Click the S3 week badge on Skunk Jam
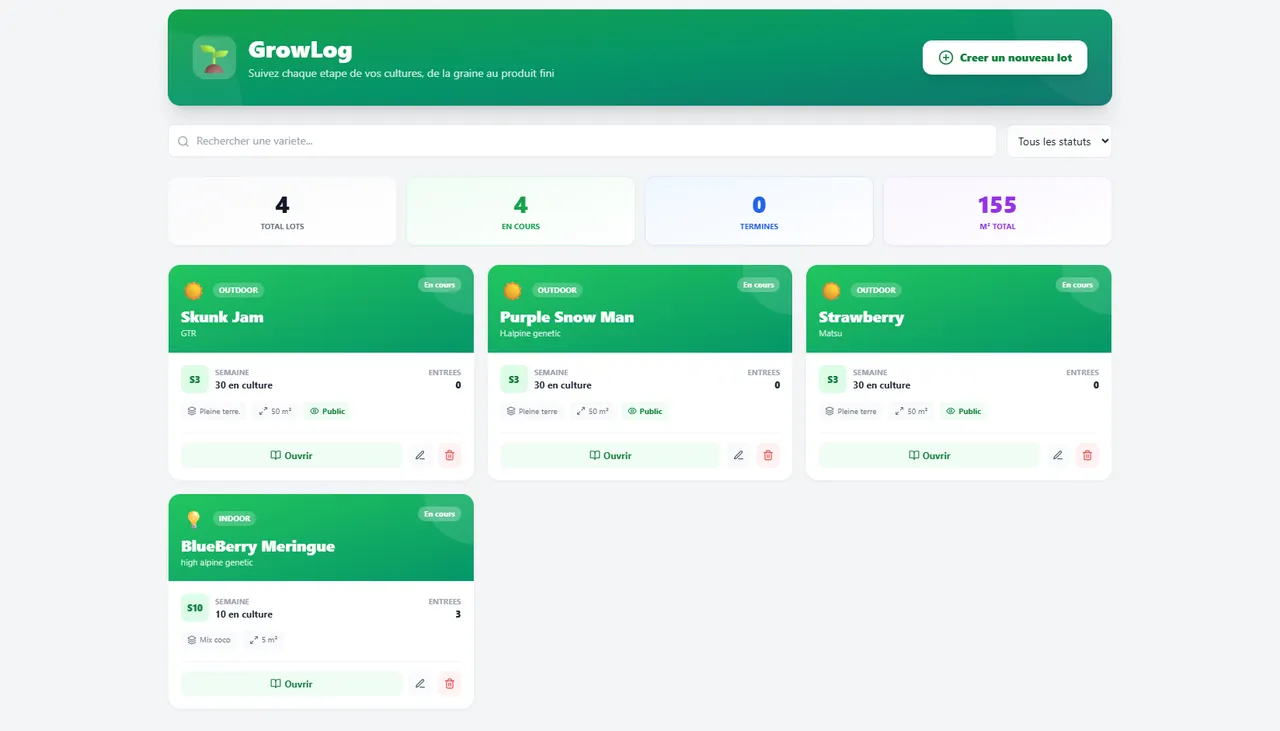This screenshot has width=1280, height=731. click(194, 380)
